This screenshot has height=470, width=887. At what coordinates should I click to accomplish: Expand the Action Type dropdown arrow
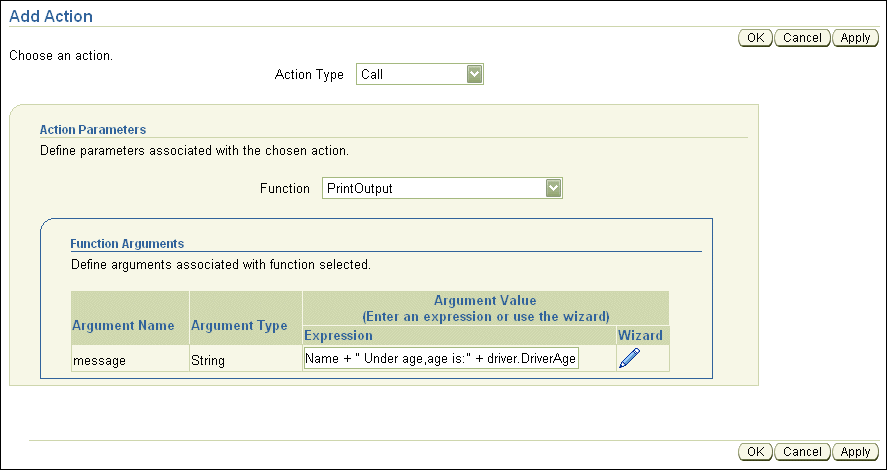click(x=475, y=74)
